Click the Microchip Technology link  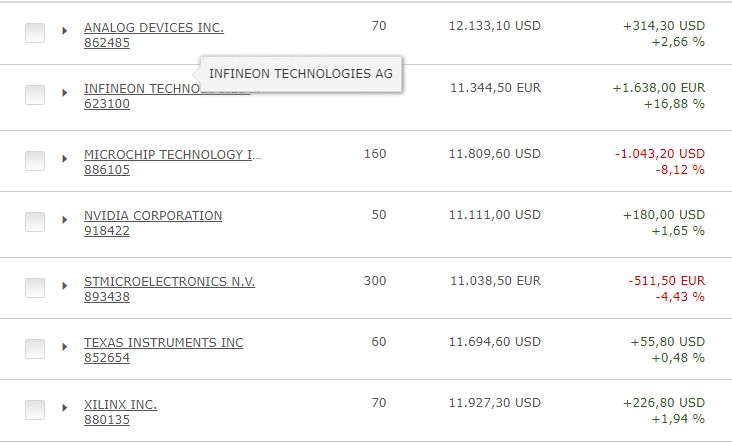point(172,154)
